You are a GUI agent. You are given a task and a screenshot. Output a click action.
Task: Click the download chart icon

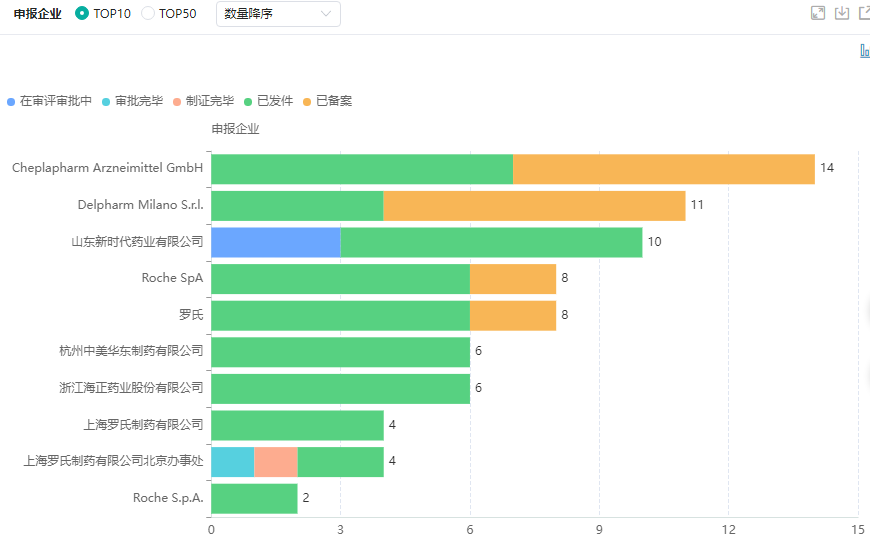(842, 13)
